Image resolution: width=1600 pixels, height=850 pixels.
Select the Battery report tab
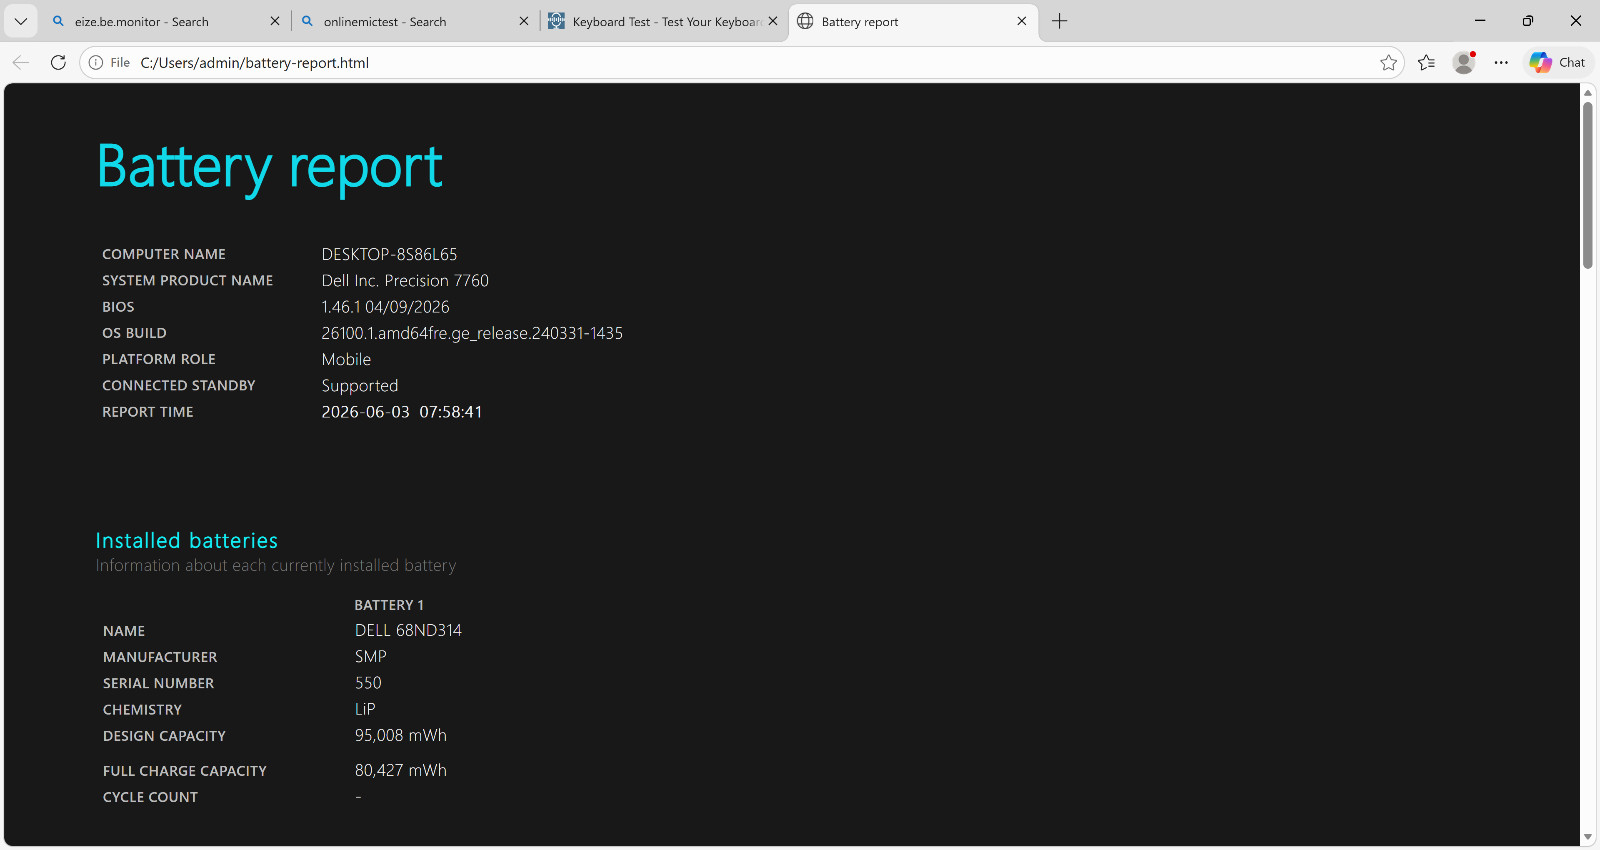coord(913,21)
